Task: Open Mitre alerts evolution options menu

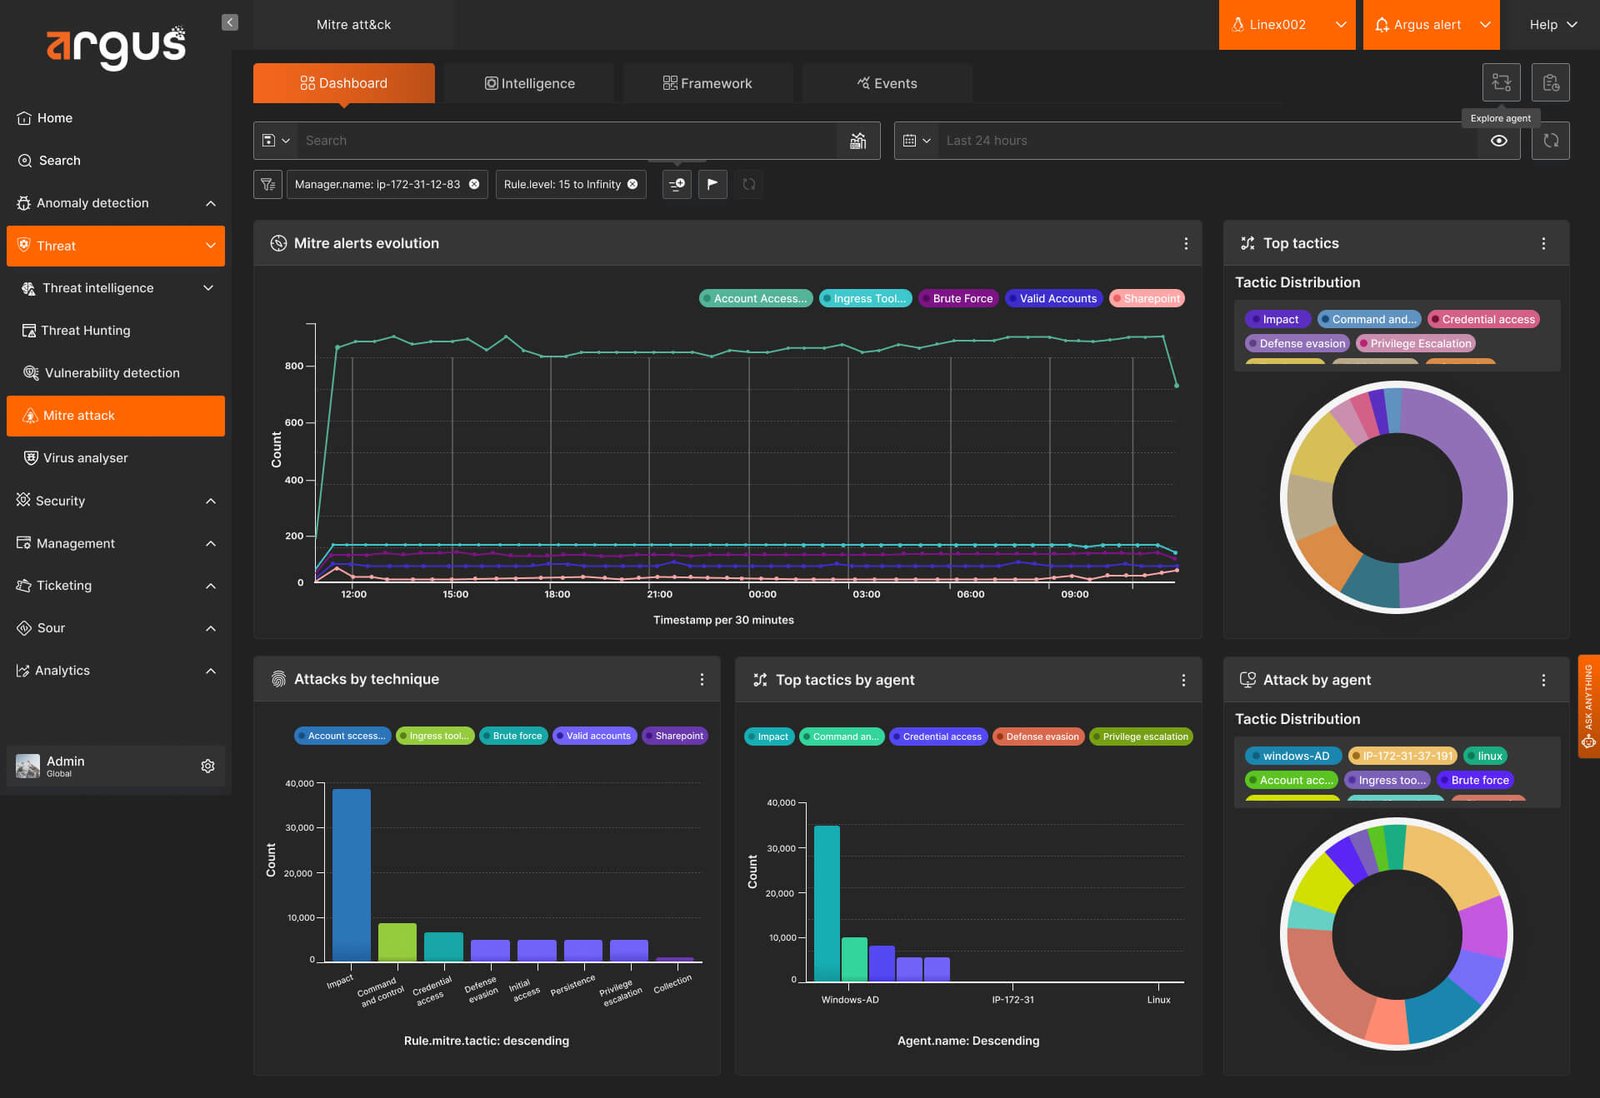Action: point(1186,243)
